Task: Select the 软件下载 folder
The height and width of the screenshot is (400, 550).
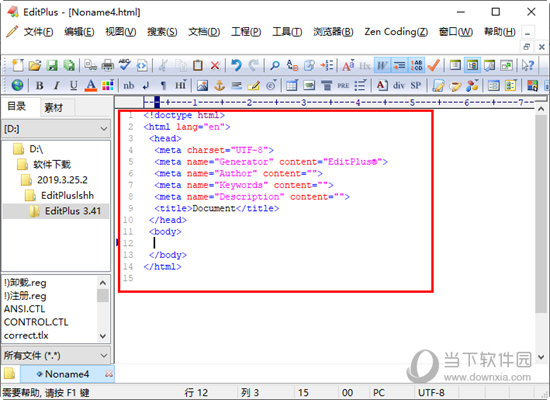Action: [x=52, y=165]
